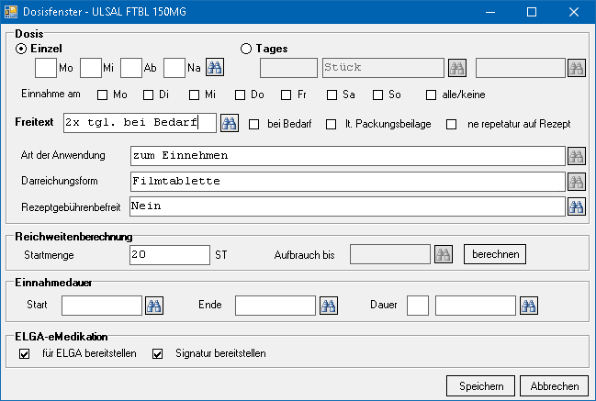596x401 pixels.
Task: Enable the bei Bedarf checkbox
Action: (x=254, y=124)
